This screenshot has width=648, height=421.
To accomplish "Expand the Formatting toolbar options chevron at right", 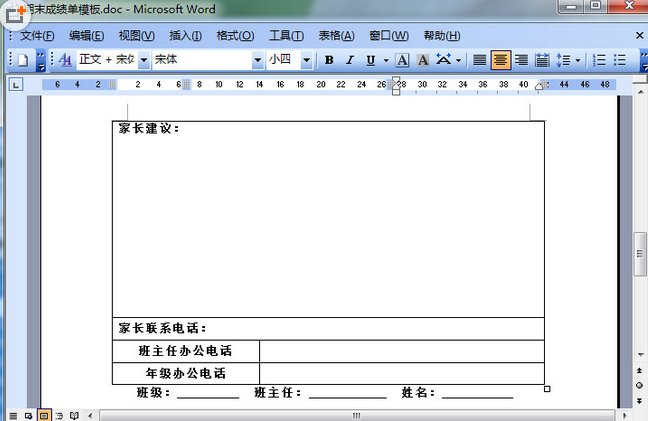I will click(644, 60).
